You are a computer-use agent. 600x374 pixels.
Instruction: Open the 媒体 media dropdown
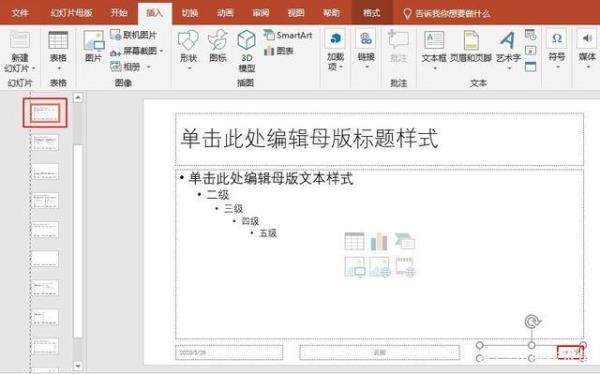pyautogui.click(x=587, y=50)
